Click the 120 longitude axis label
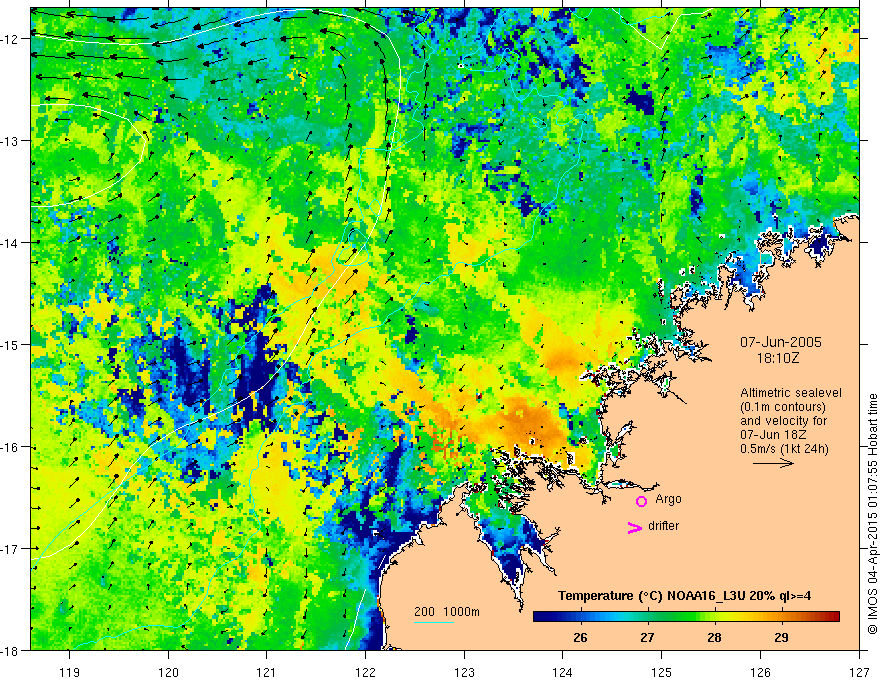 (x=168, y=672)
